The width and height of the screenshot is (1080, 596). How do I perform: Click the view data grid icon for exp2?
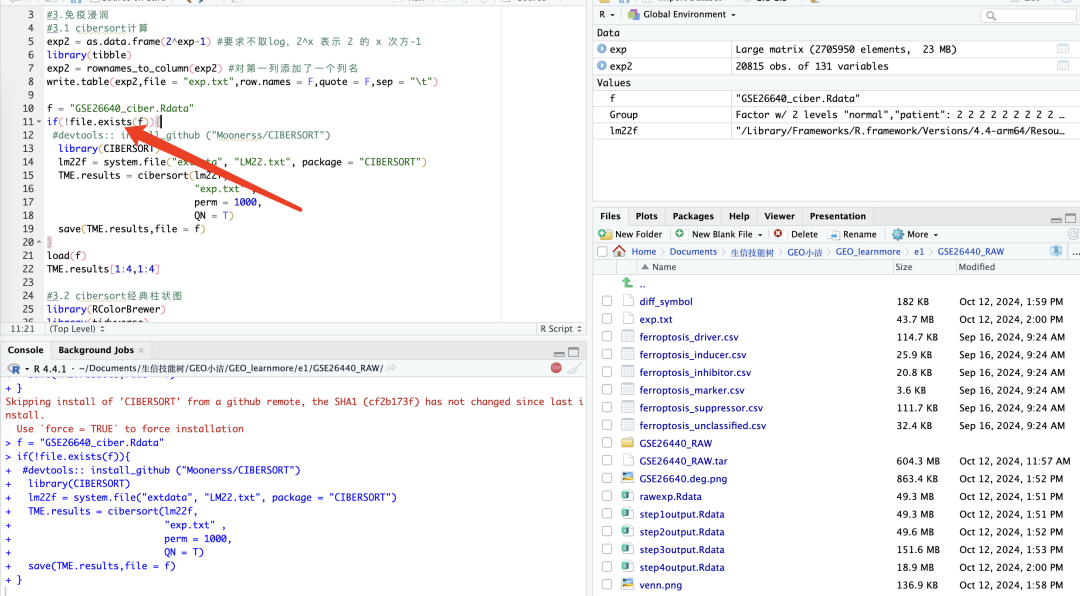click(x=1063, y=65)
